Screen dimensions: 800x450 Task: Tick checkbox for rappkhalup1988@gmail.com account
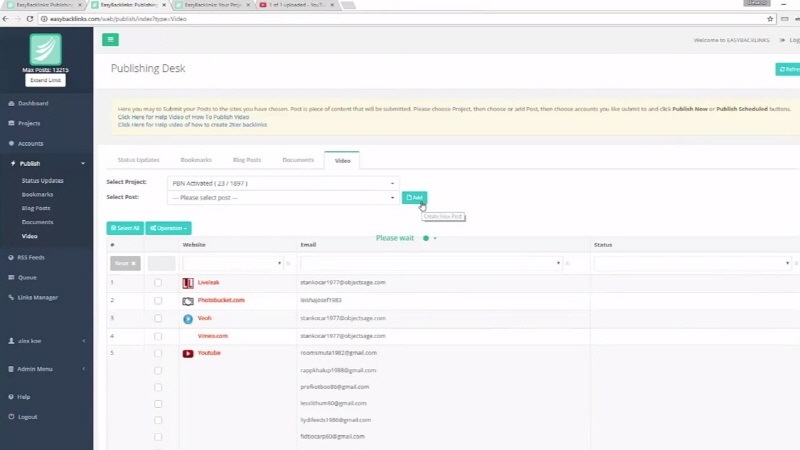pos(158,370)
